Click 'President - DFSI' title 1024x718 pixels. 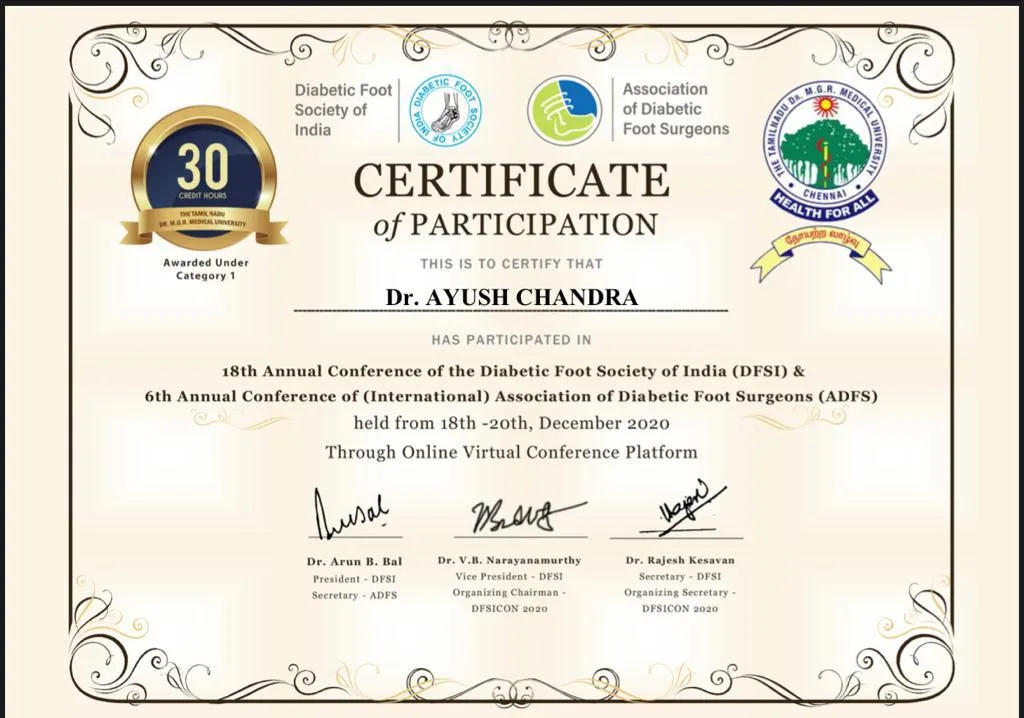[354, 579]
